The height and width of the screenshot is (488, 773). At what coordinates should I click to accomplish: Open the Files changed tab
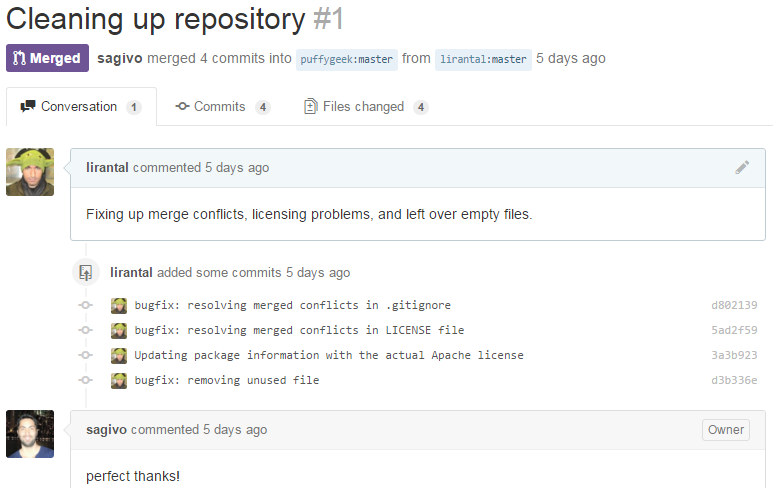pyautogui.click(x=365, y=107)
